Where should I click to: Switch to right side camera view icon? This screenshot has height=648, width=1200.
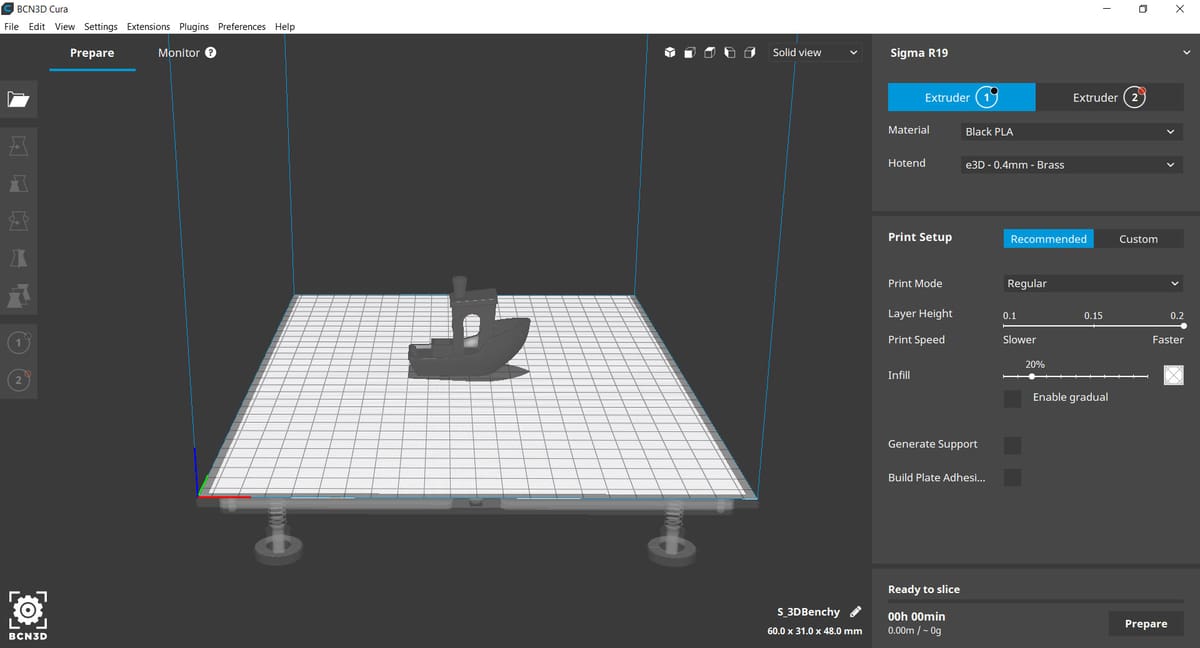[x=749, y=53]
